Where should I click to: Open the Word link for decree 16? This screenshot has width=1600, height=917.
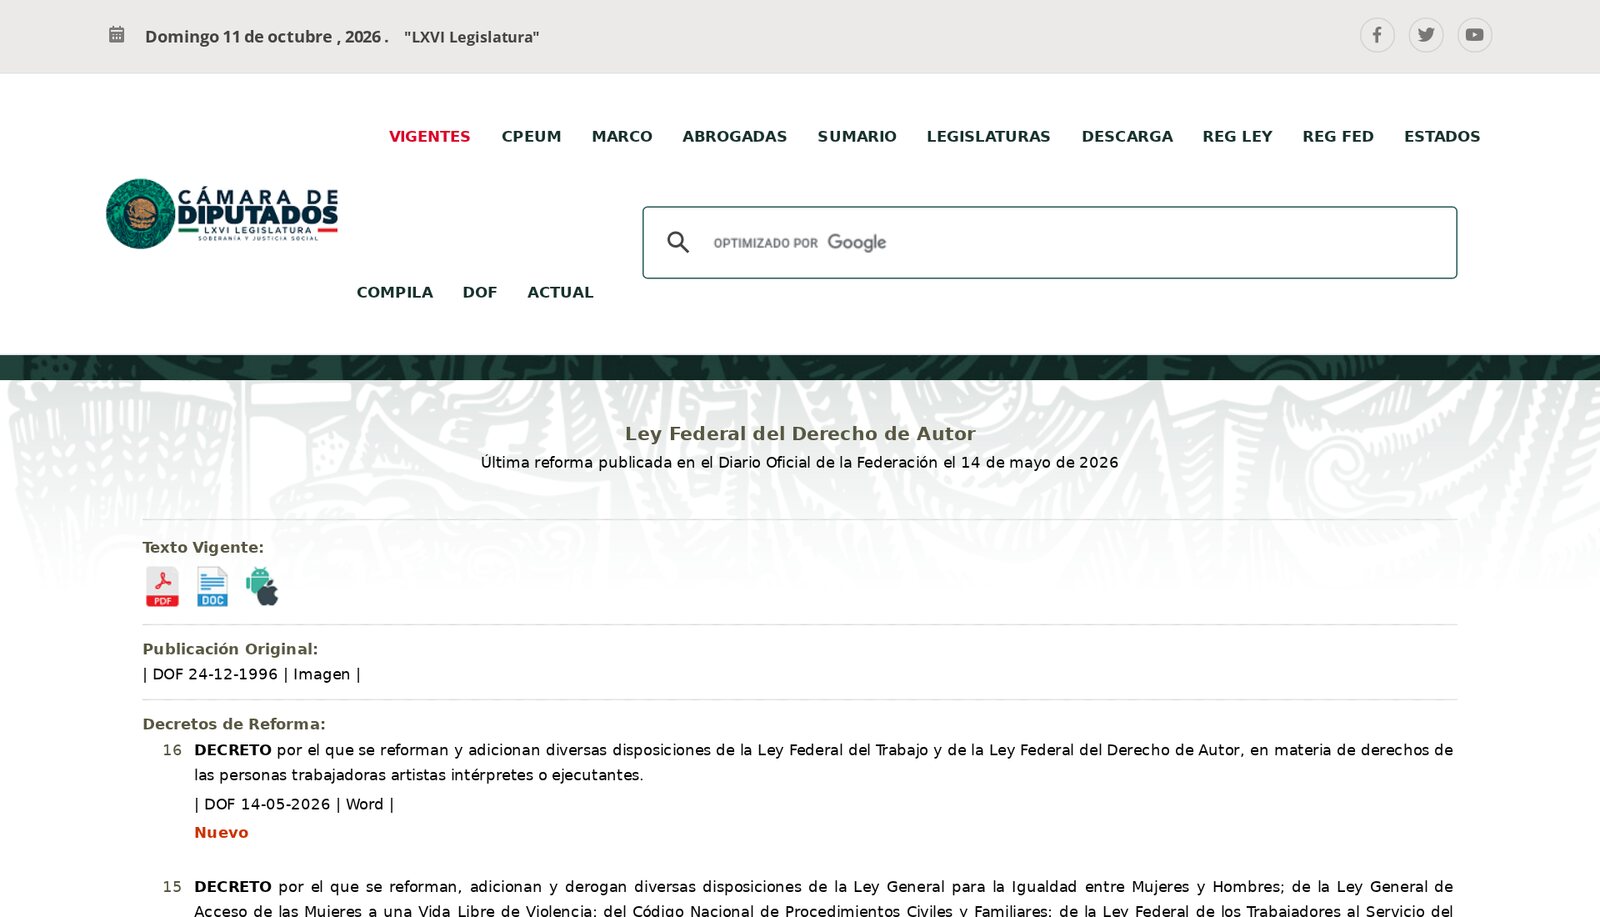pyautogui.click(x=365, y=804)
